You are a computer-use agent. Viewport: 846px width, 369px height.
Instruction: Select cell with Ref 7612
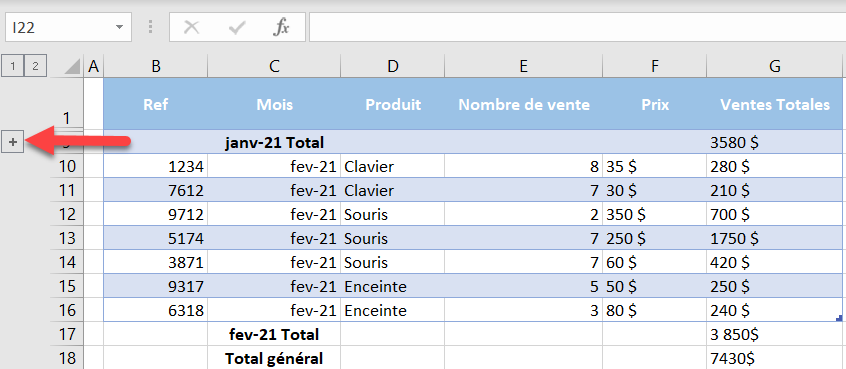coord(155,190)
